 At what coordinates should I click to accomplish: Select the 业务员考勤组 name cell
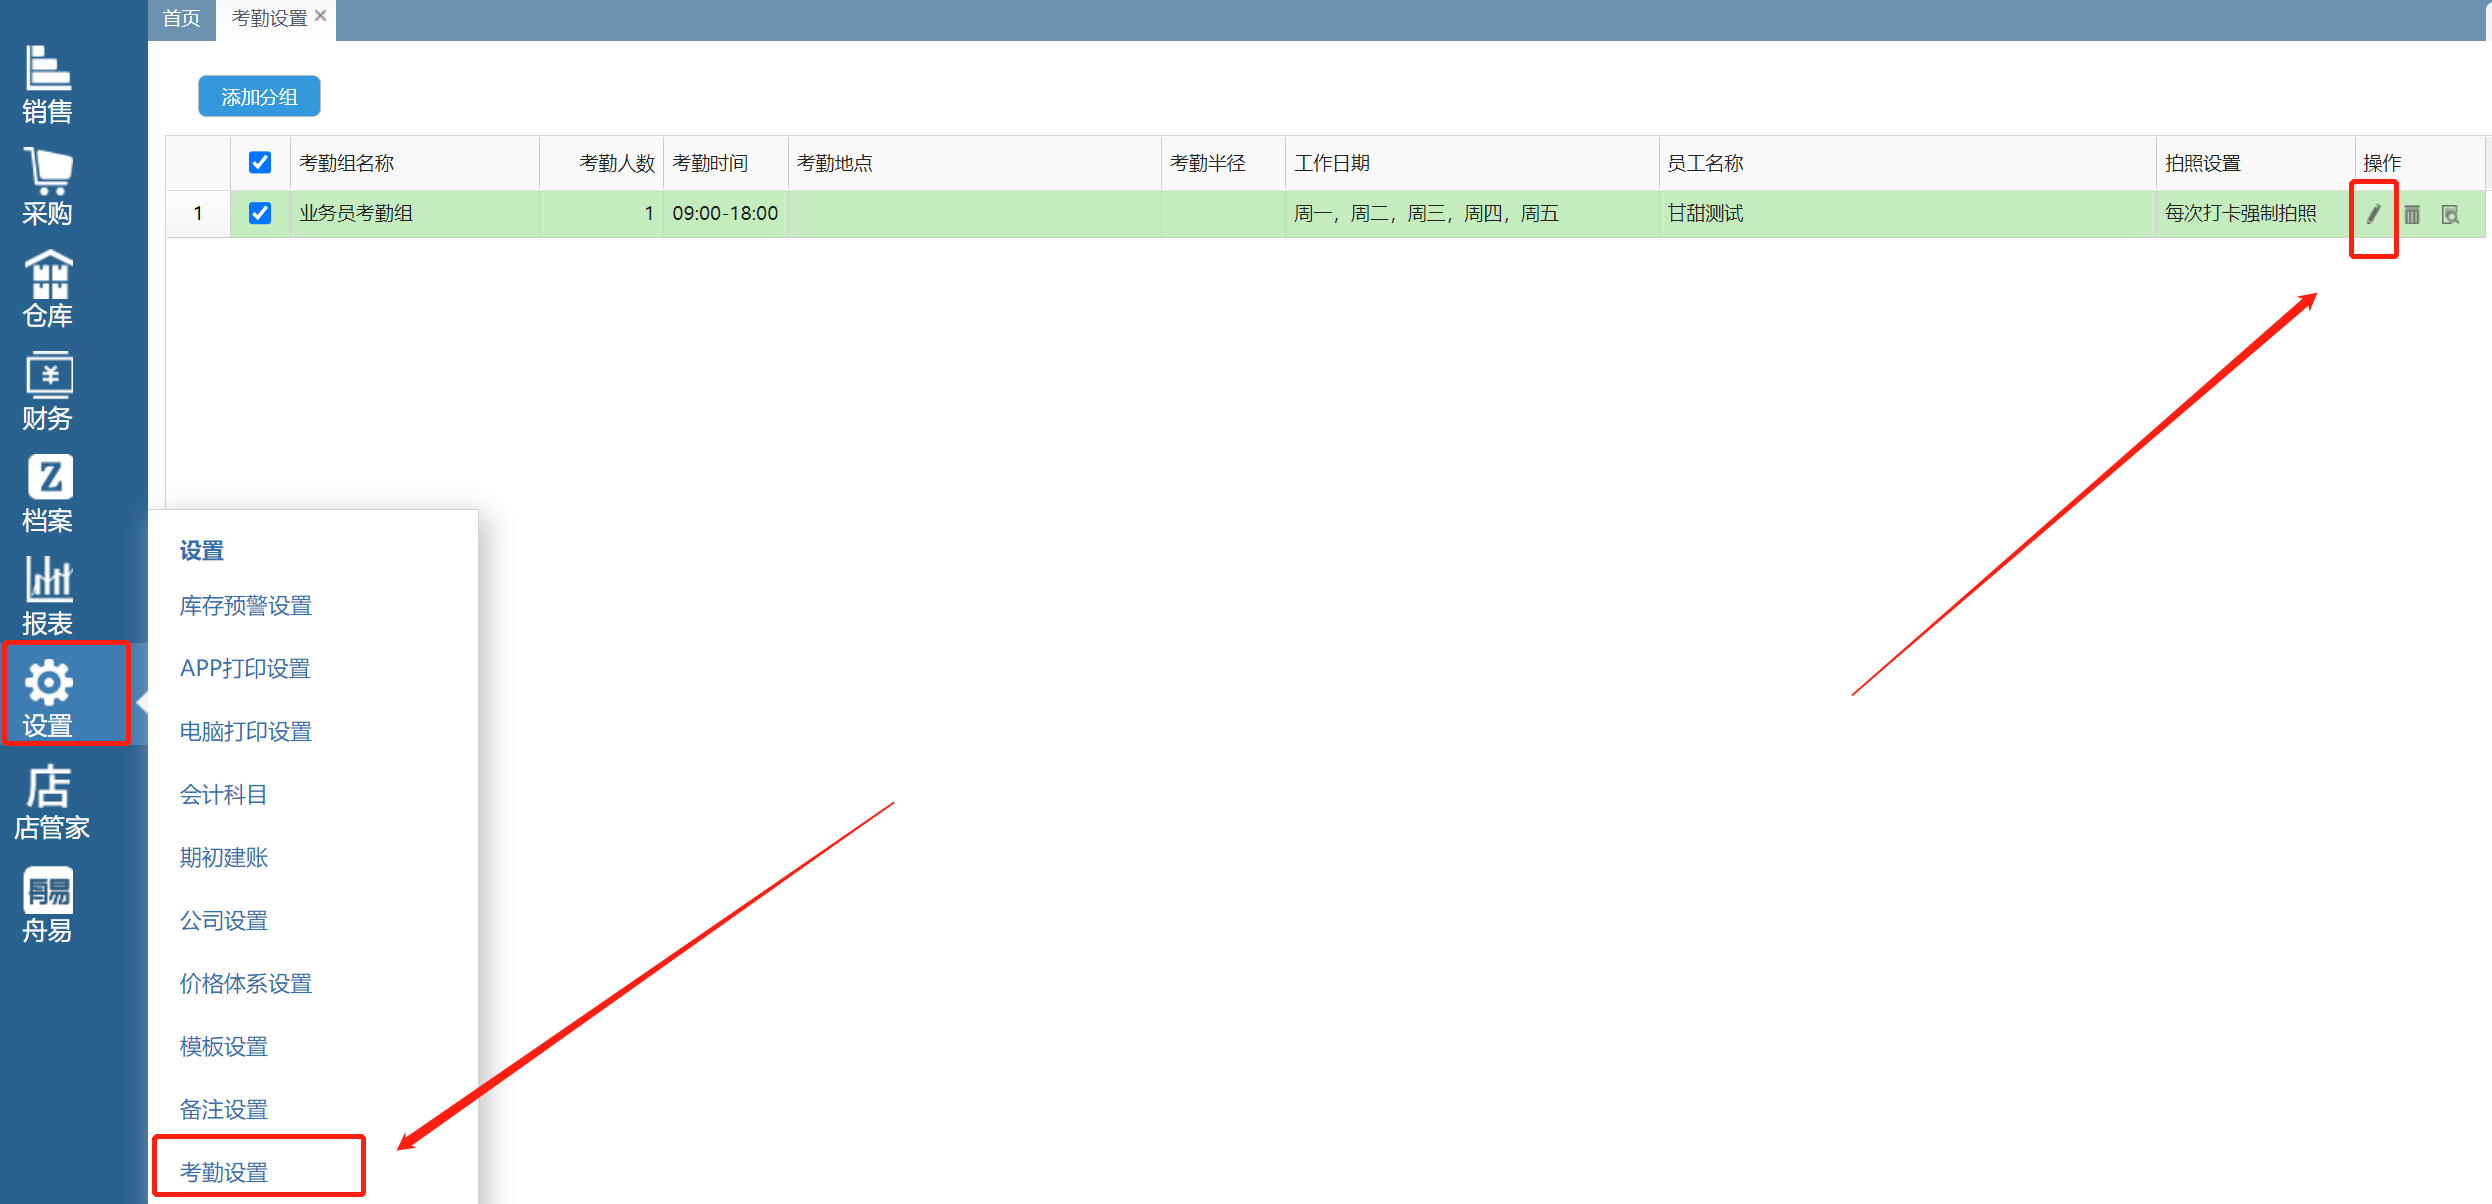[x=415, y=213]
